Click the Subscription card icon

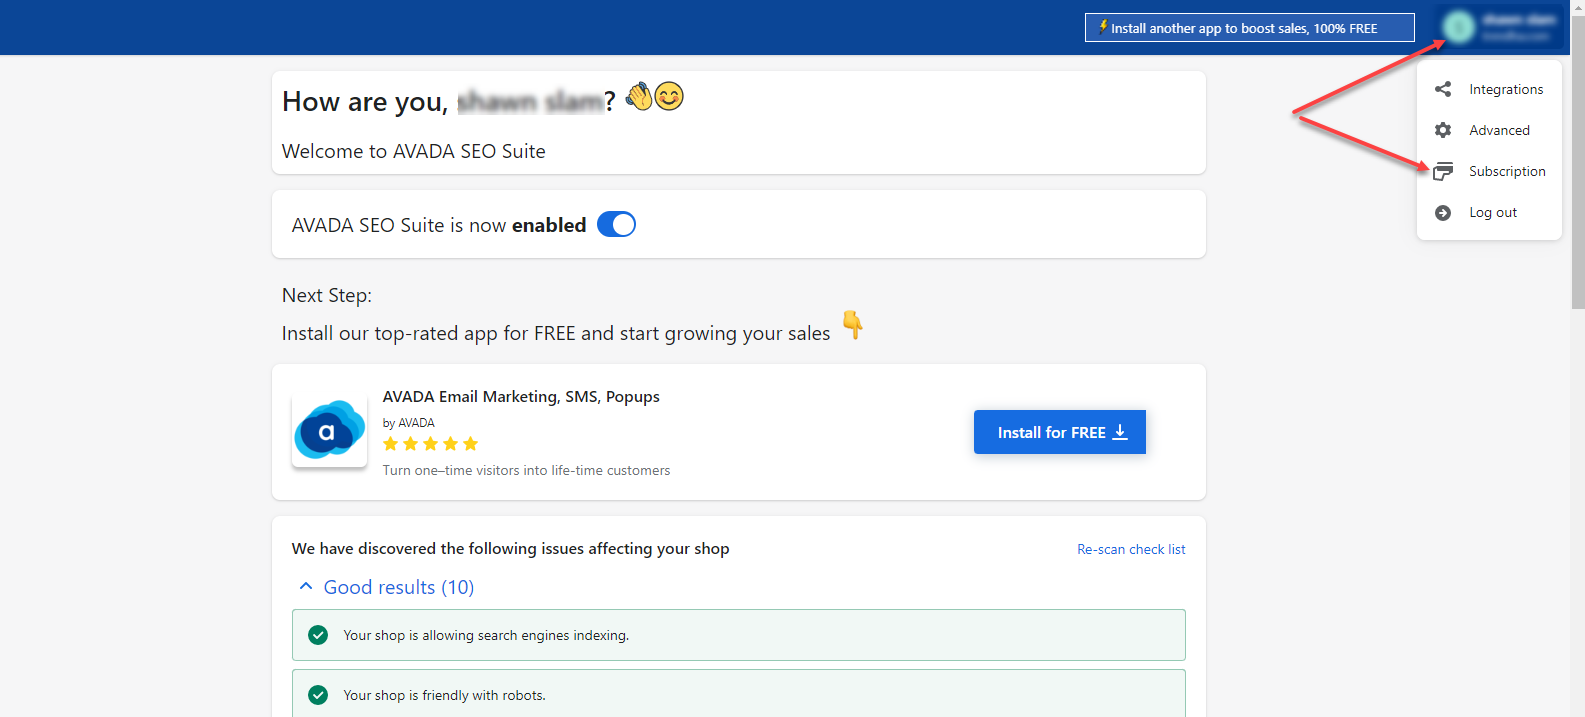[1443, 171]
